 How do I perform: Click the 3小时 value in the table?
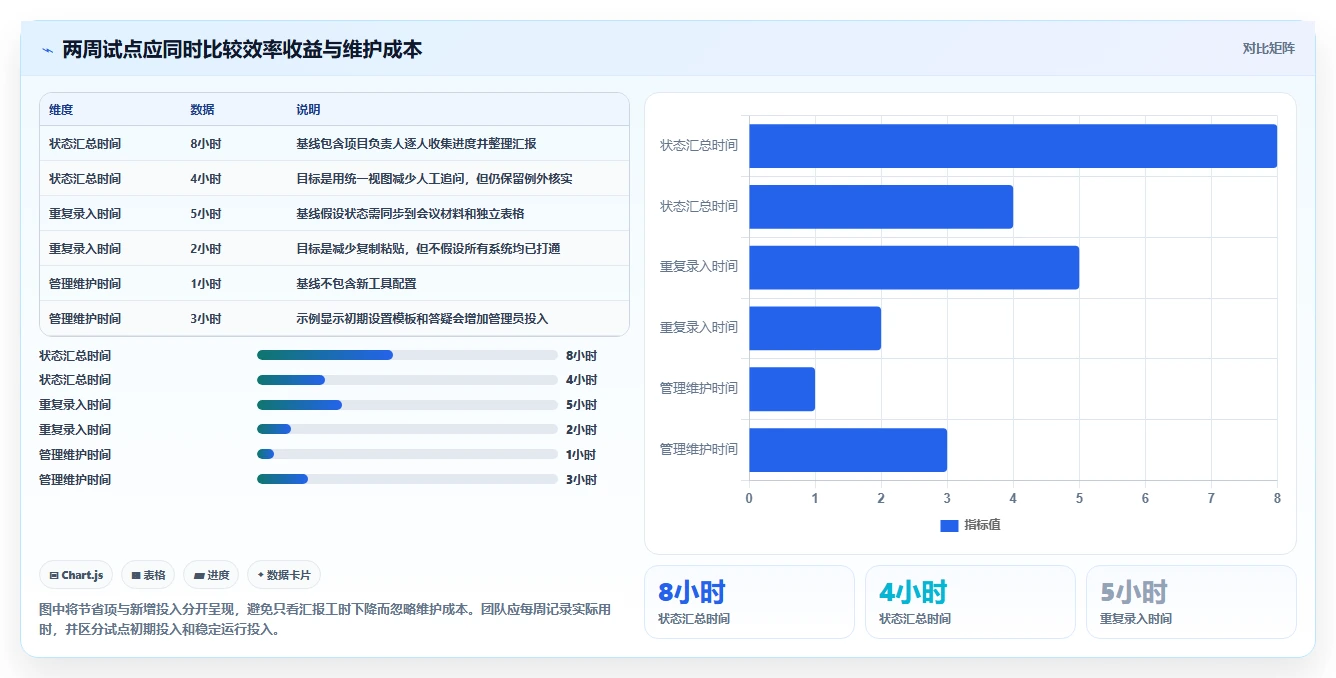(206, 319)
